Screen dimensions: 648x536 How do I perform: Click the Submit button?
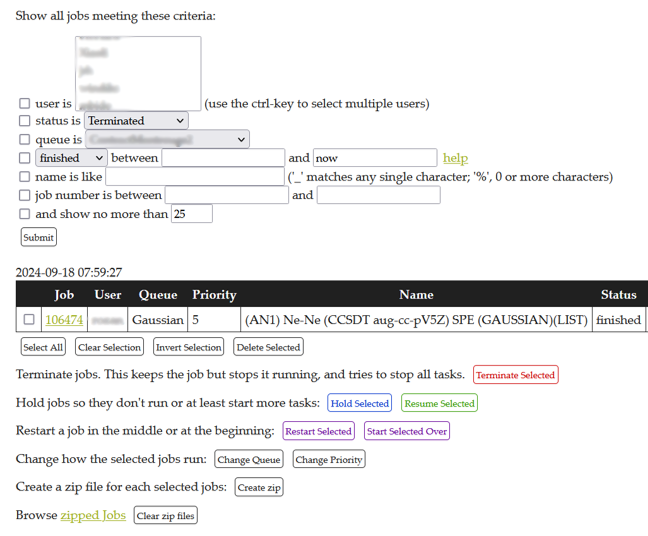pyautogui.click(x=39, y=237)
